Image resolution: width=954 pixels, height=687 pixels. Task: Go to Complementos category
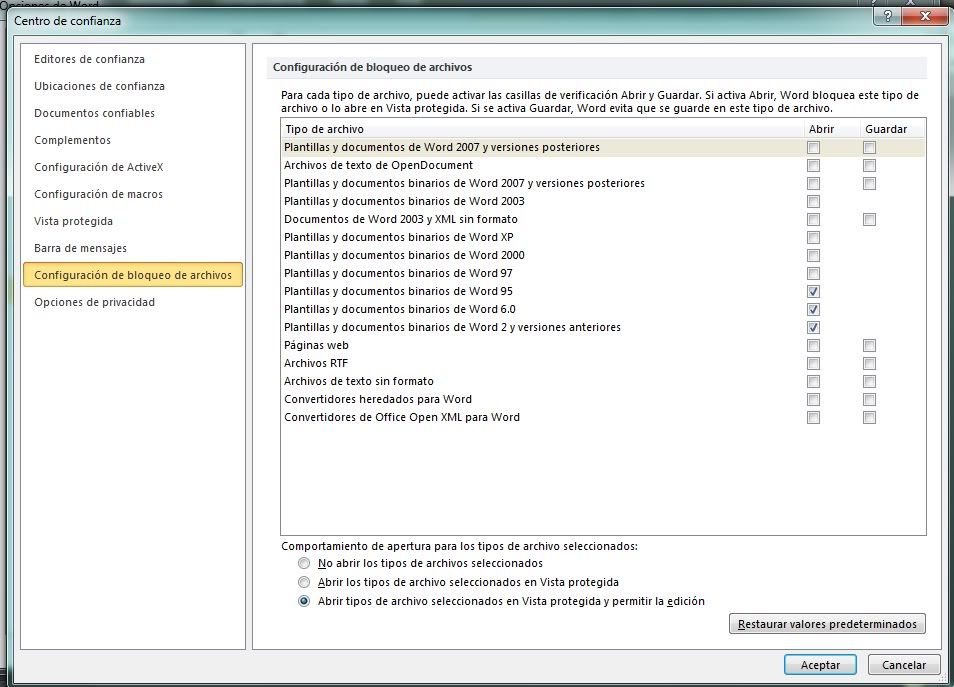click(72, 140)
